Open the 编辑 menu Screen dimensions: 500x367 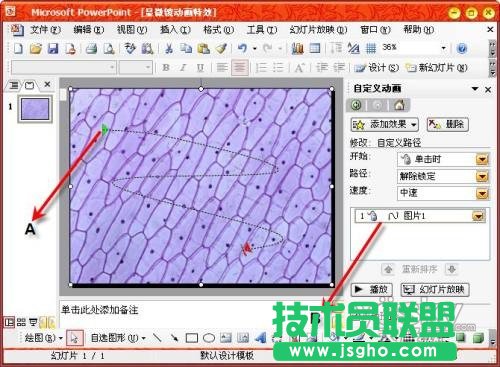click(x=88, y=30)
